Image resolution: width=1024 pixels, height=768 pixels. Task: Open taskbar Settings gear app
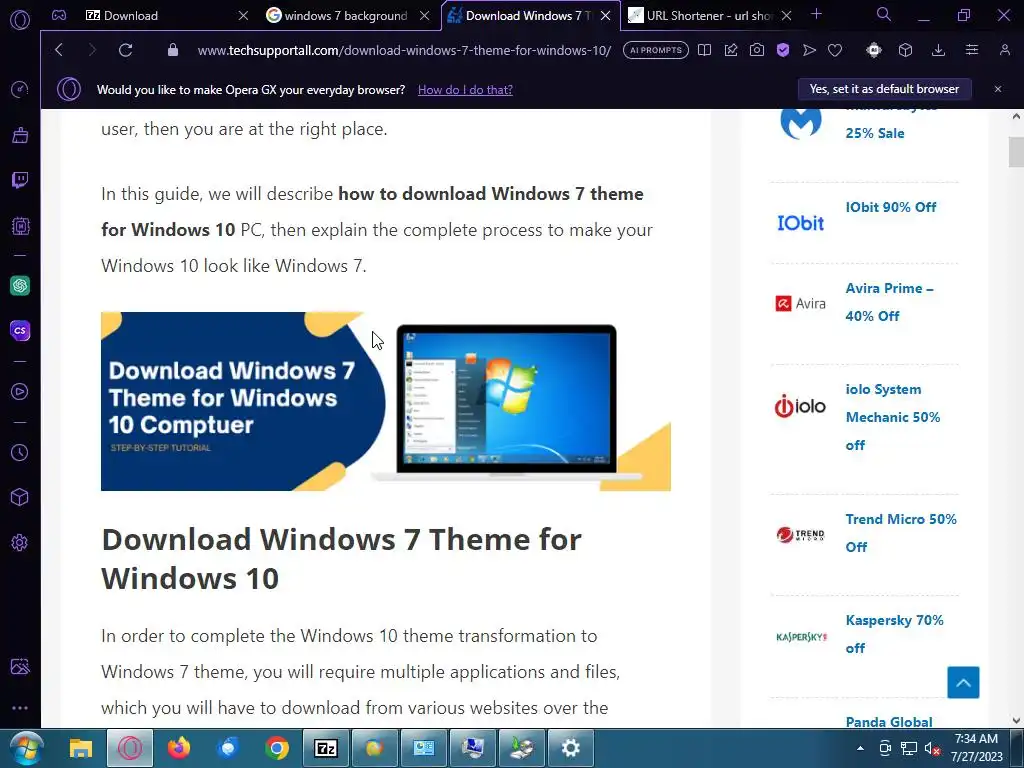(571, 748)
